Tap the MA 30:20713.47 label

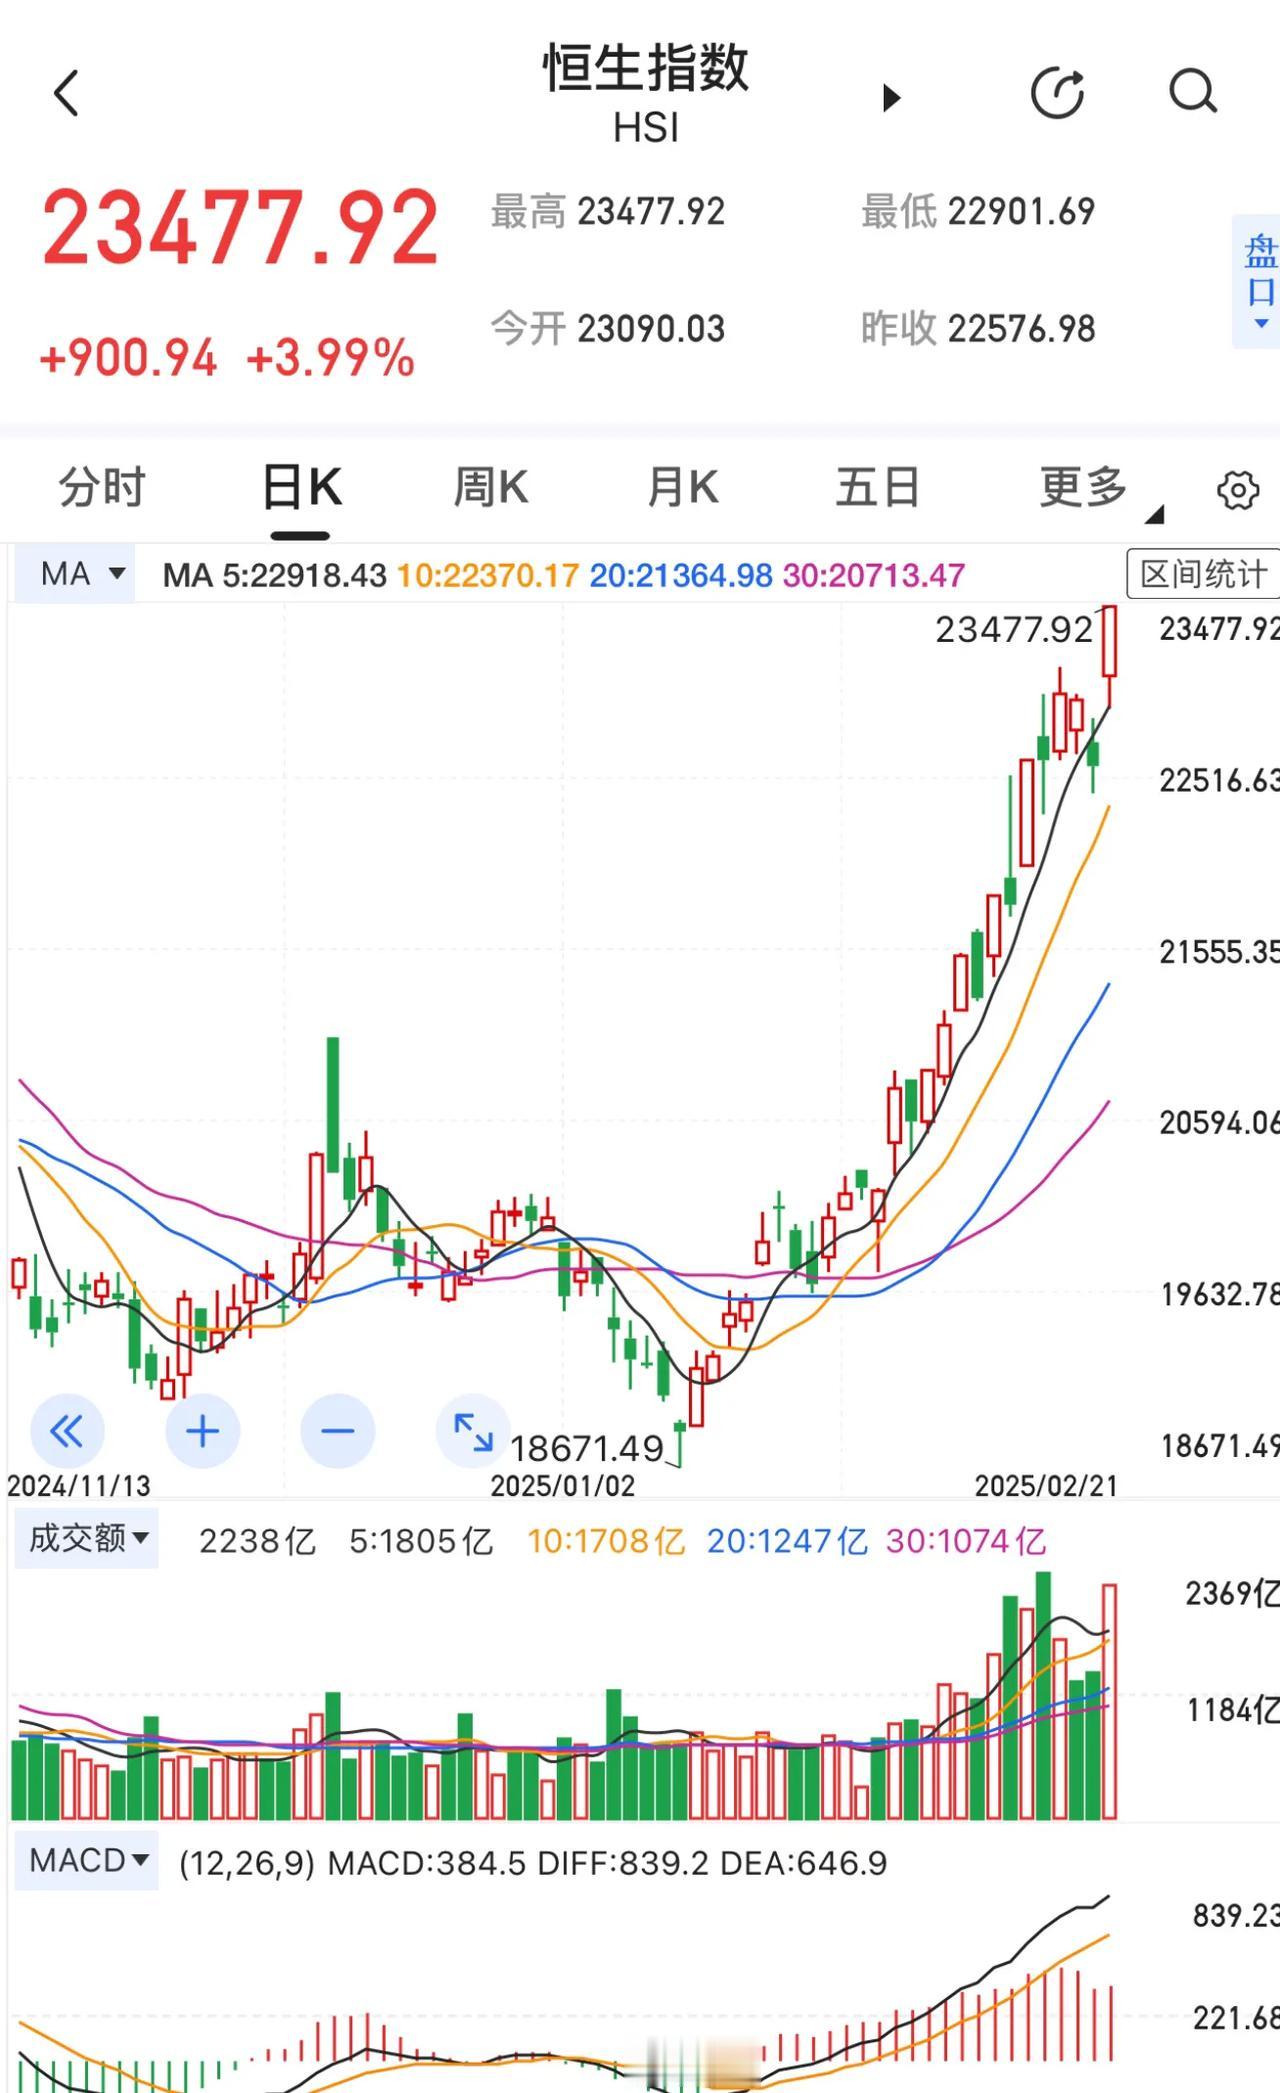[874, 575]
